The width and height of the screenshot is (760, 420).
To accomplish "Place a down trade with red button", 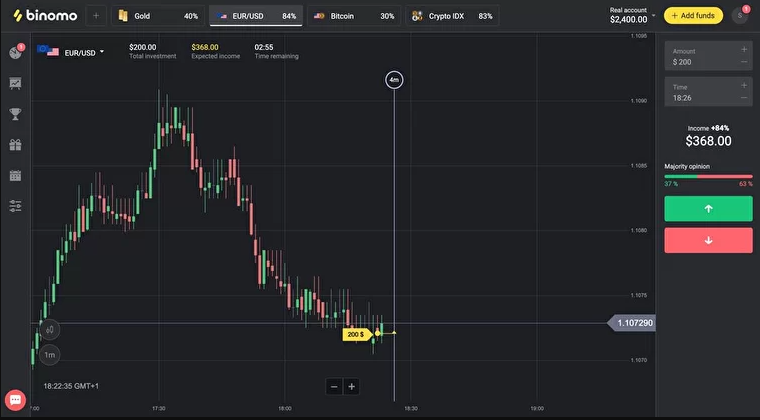I will pyautogui.click(x=708, y=240).
